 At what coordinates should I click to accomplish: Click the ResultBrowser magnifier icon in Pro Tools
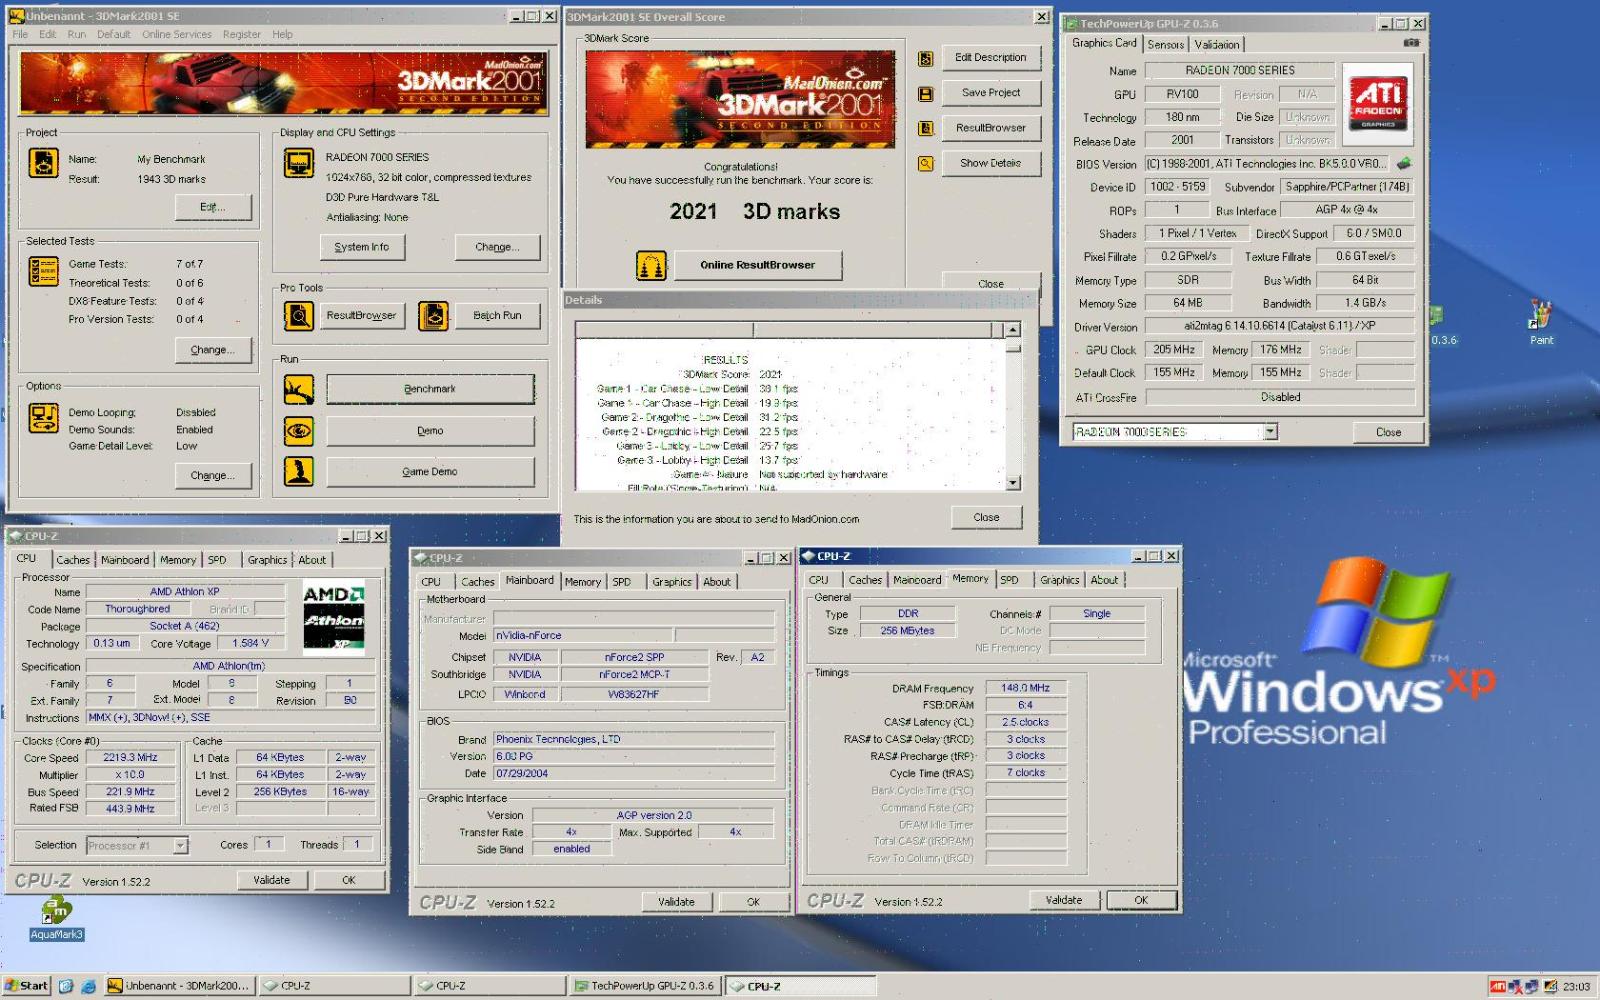(x=298, y=316)
